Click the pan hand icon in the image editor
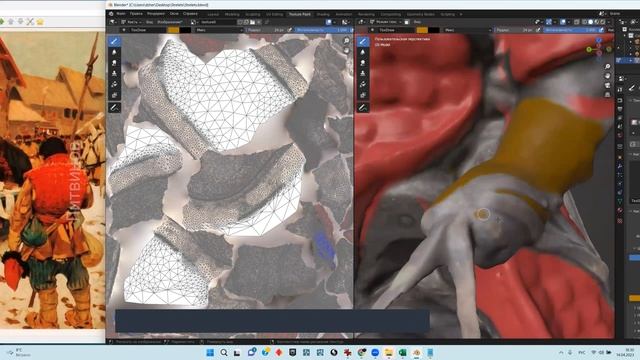Screen dimensions: 640x360 click(x=347, y=51)
